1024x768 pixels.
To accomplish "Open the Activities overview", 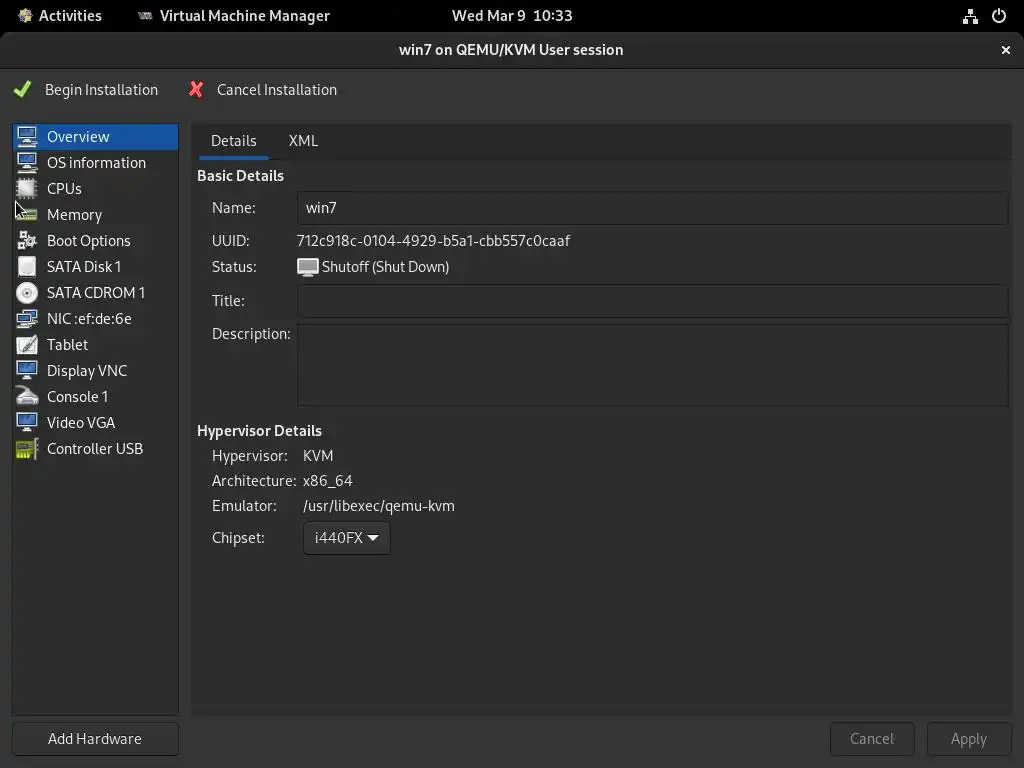I will 60,16.
